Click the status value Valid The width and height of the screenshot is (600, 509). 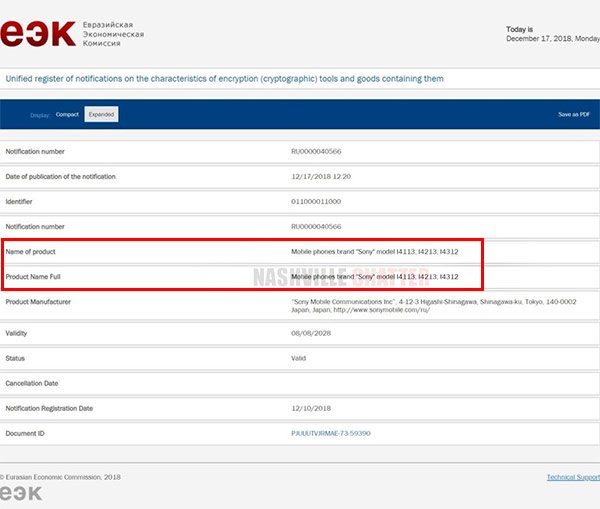click(298, 358)
